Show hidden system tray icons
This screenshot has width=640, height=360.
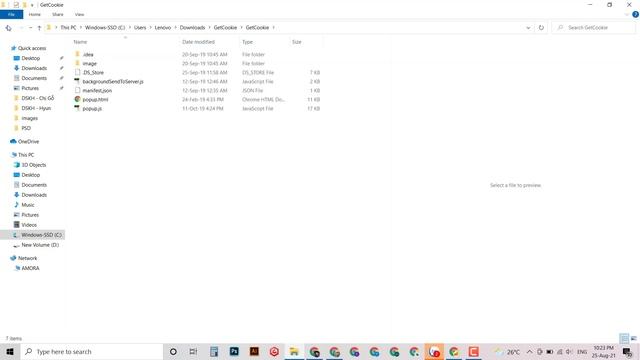pyautogui.click(x=529, y=351)
